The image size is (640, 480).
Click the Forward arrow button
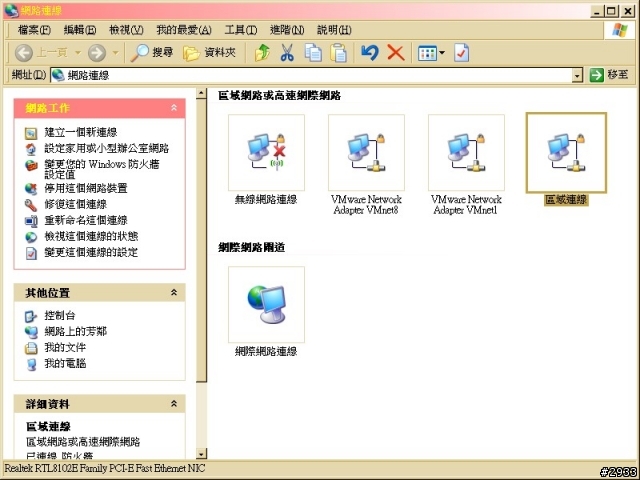[97, 53]
